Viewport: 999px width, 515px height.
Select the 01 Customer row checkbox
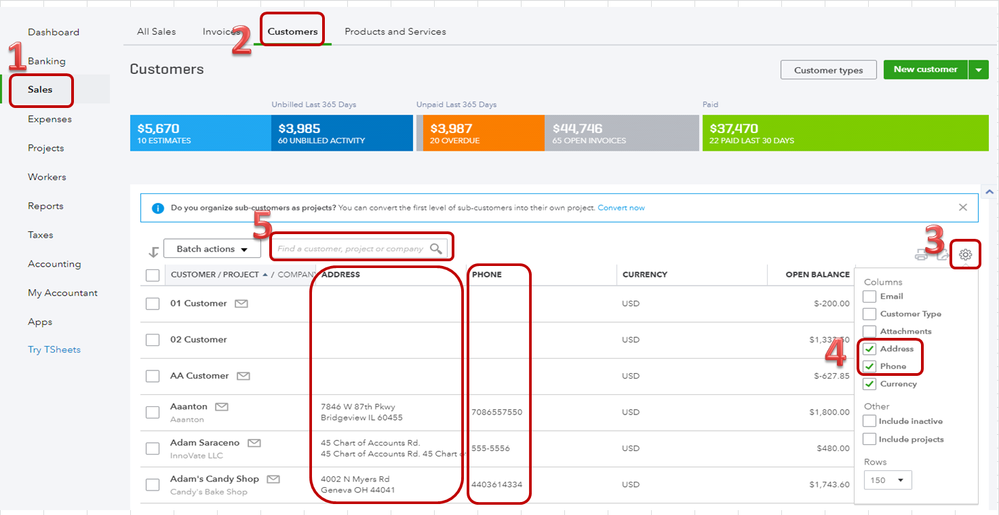(x=152, y=304)
